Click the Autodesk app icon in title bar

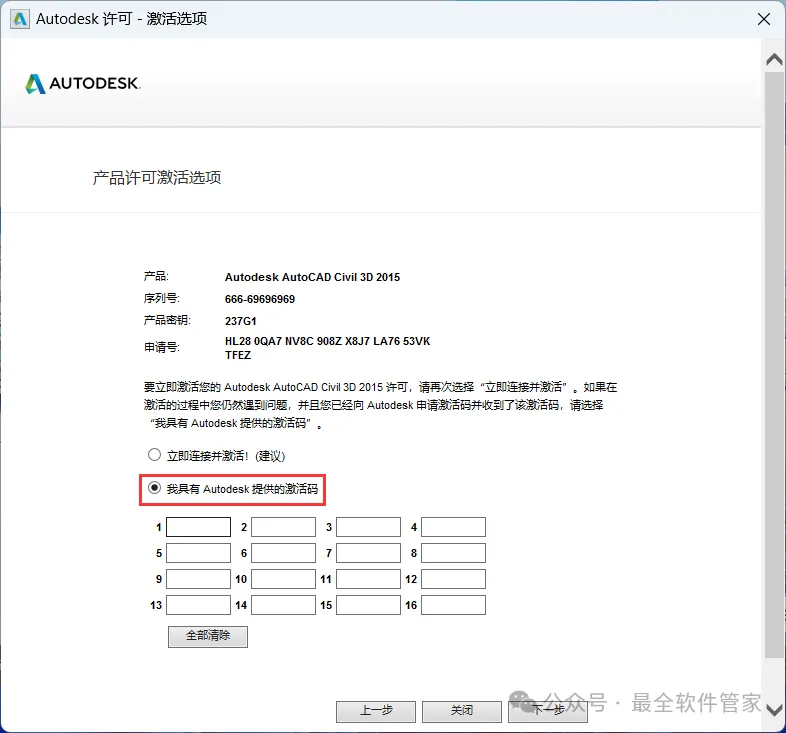point(20,19)
